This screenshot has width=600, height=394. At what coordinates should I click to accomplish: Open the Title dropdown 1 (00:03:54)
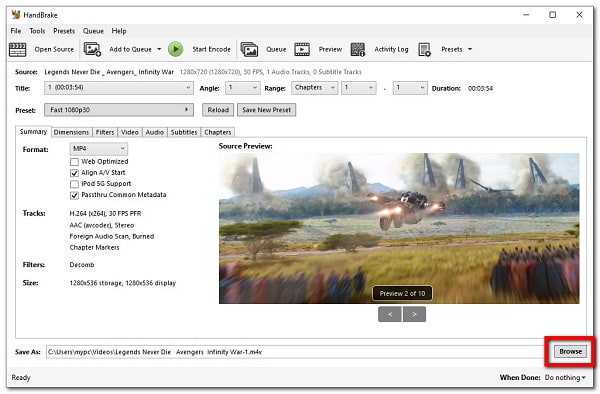point(119,88)
